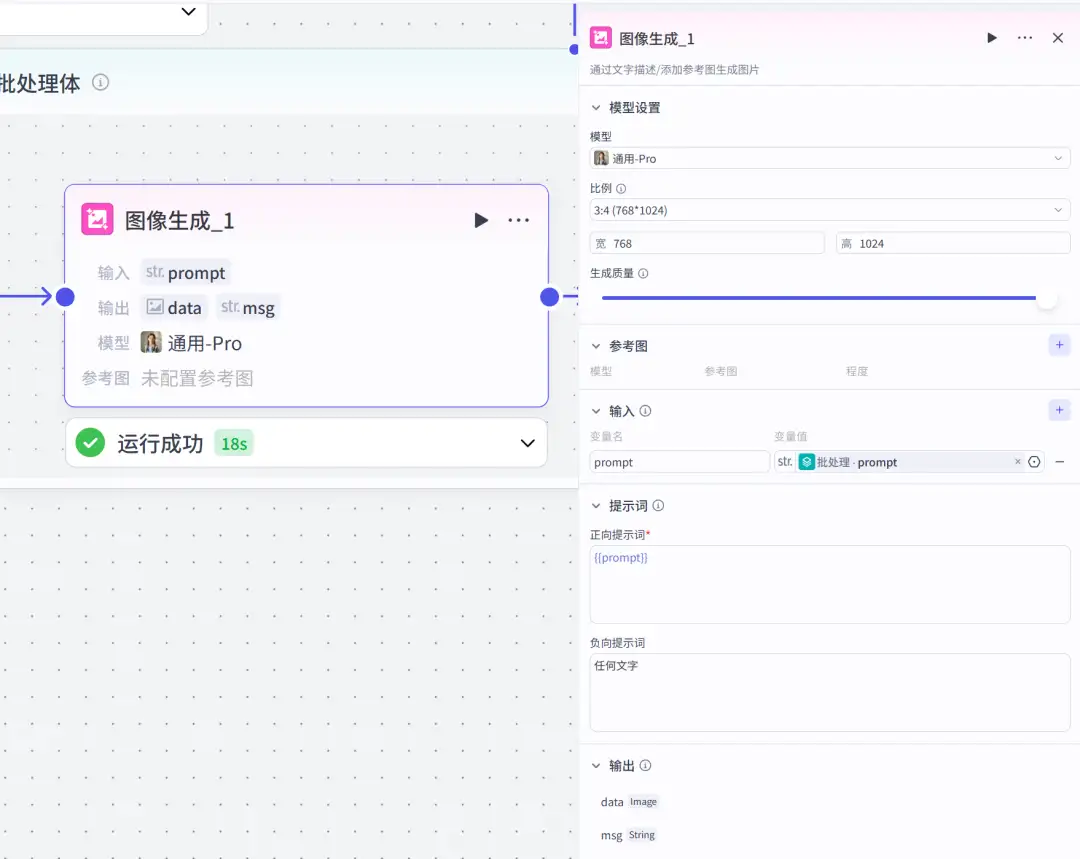Click the 高 height field 1024
The width and height of the screenshot is (1080, 859).
click(953, 243)
